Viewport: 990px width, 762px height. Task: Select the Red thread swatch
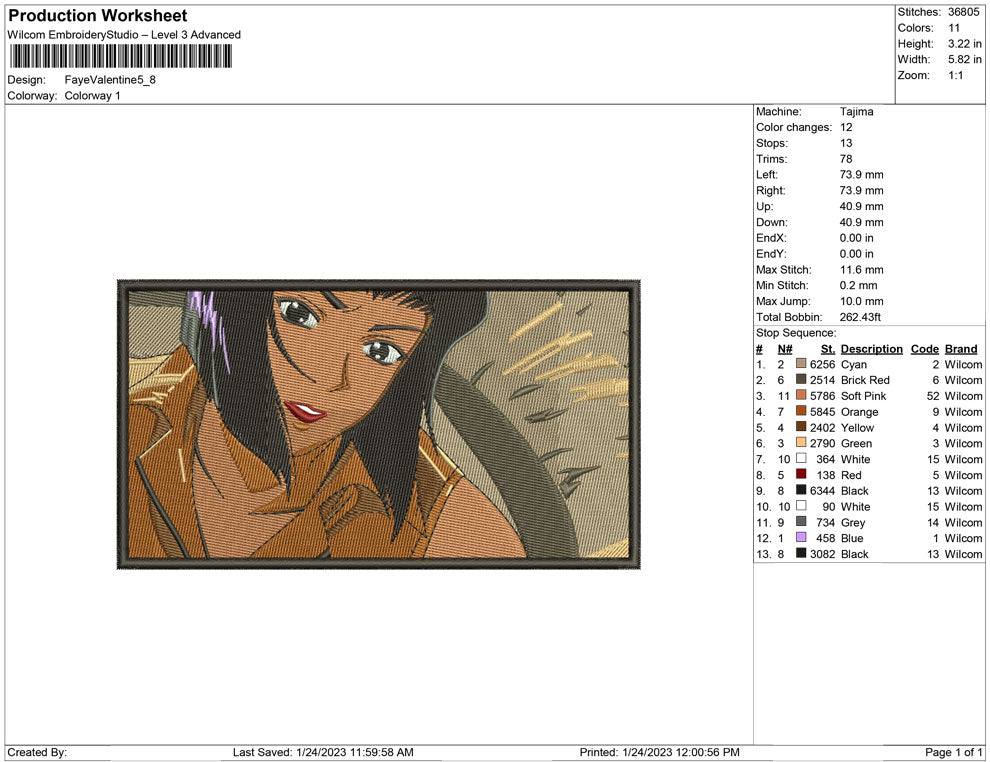[801, 475]
